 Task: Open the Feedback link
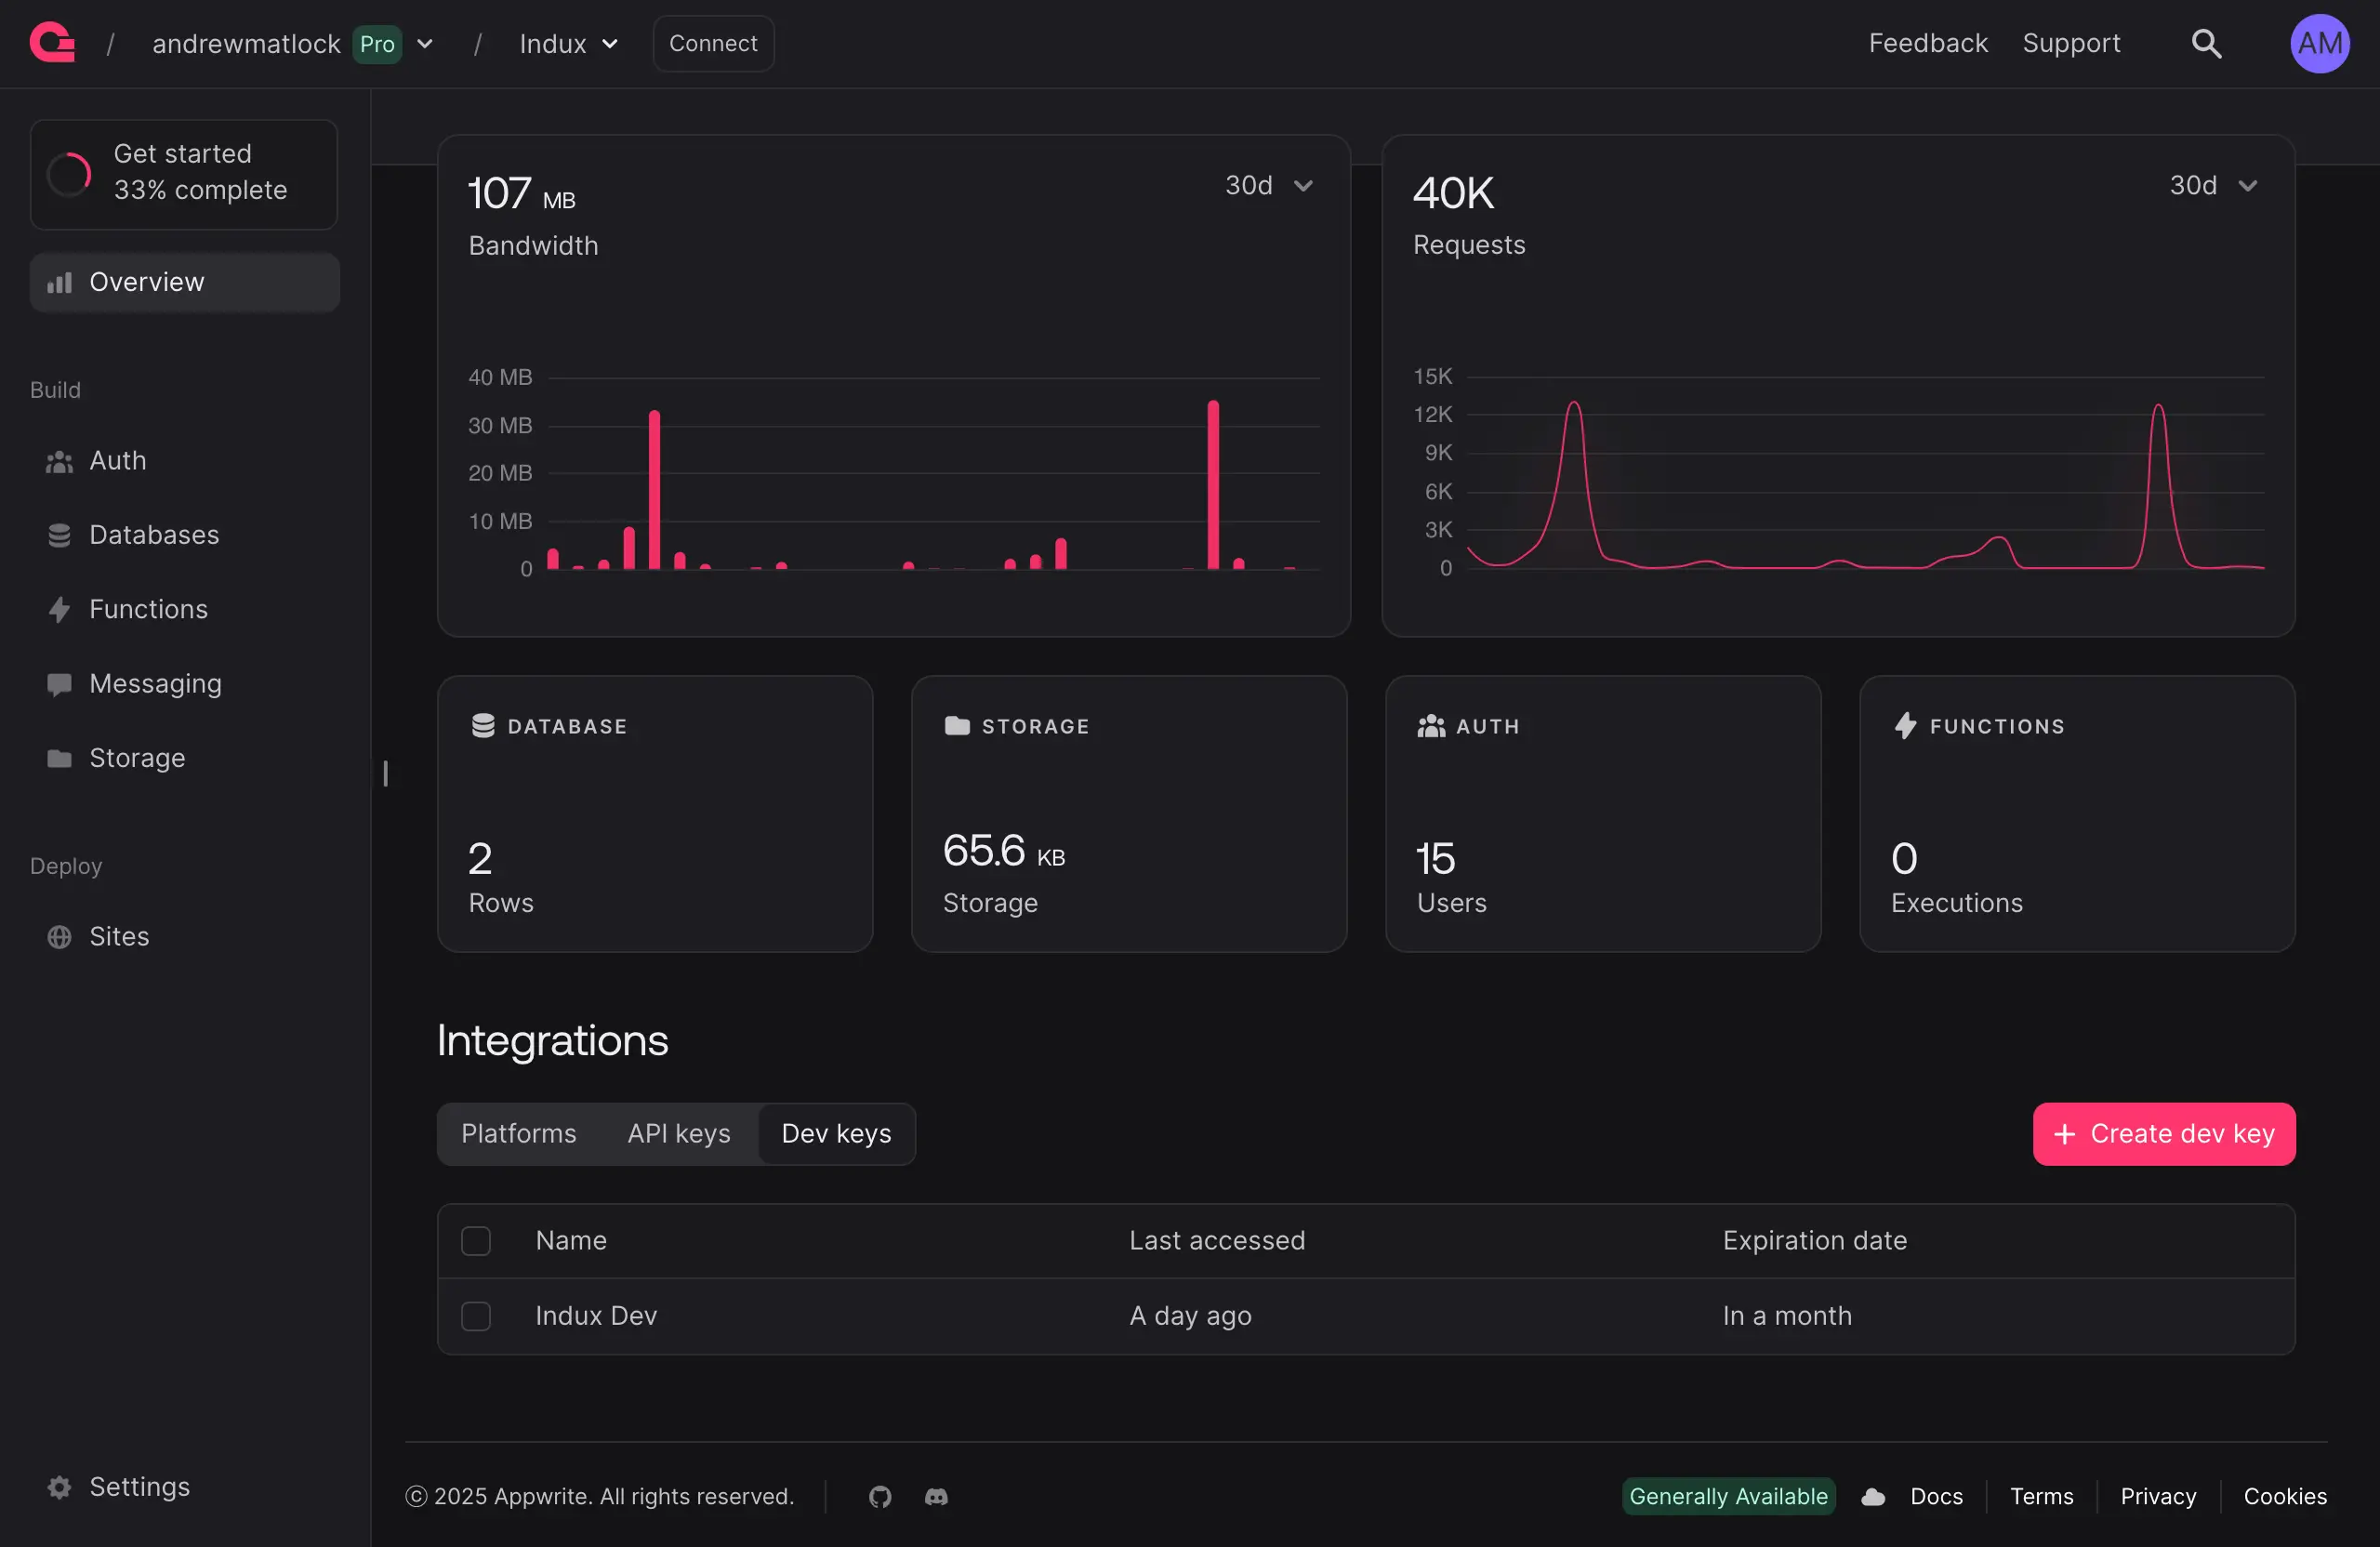[x=1928, y=44]
